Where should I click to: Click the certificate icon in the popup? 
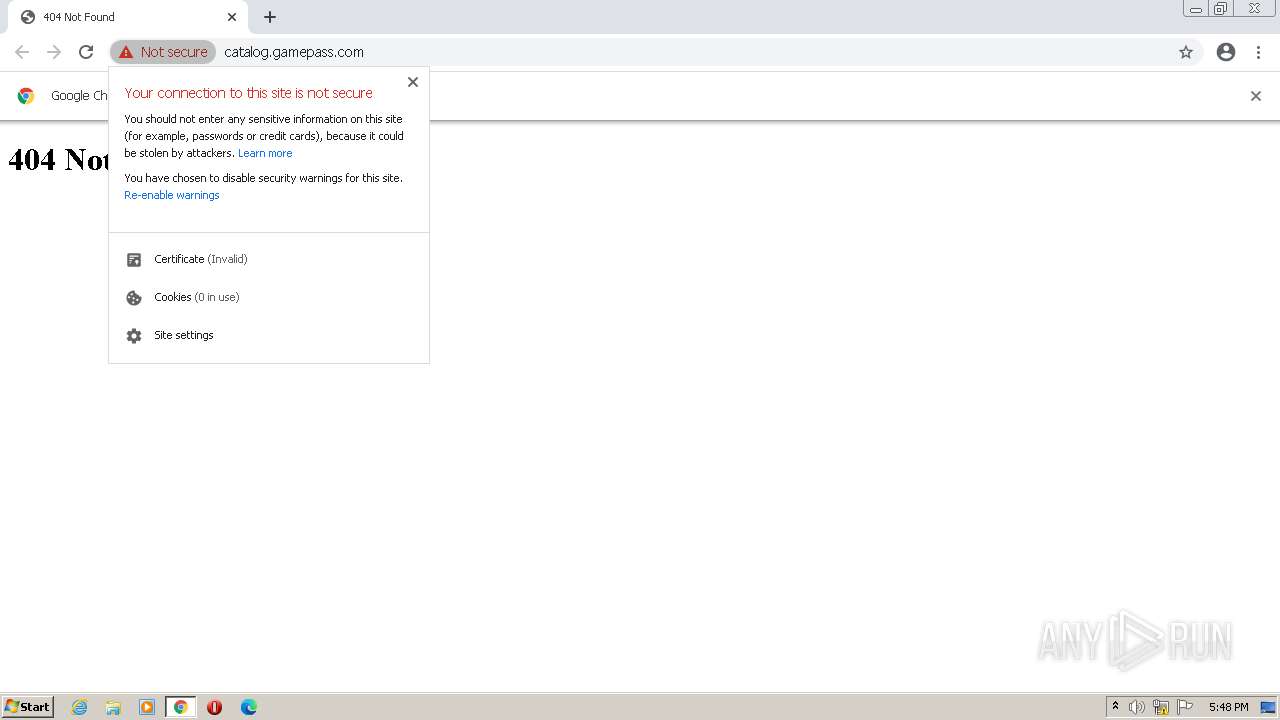click(x=134, y=260)
